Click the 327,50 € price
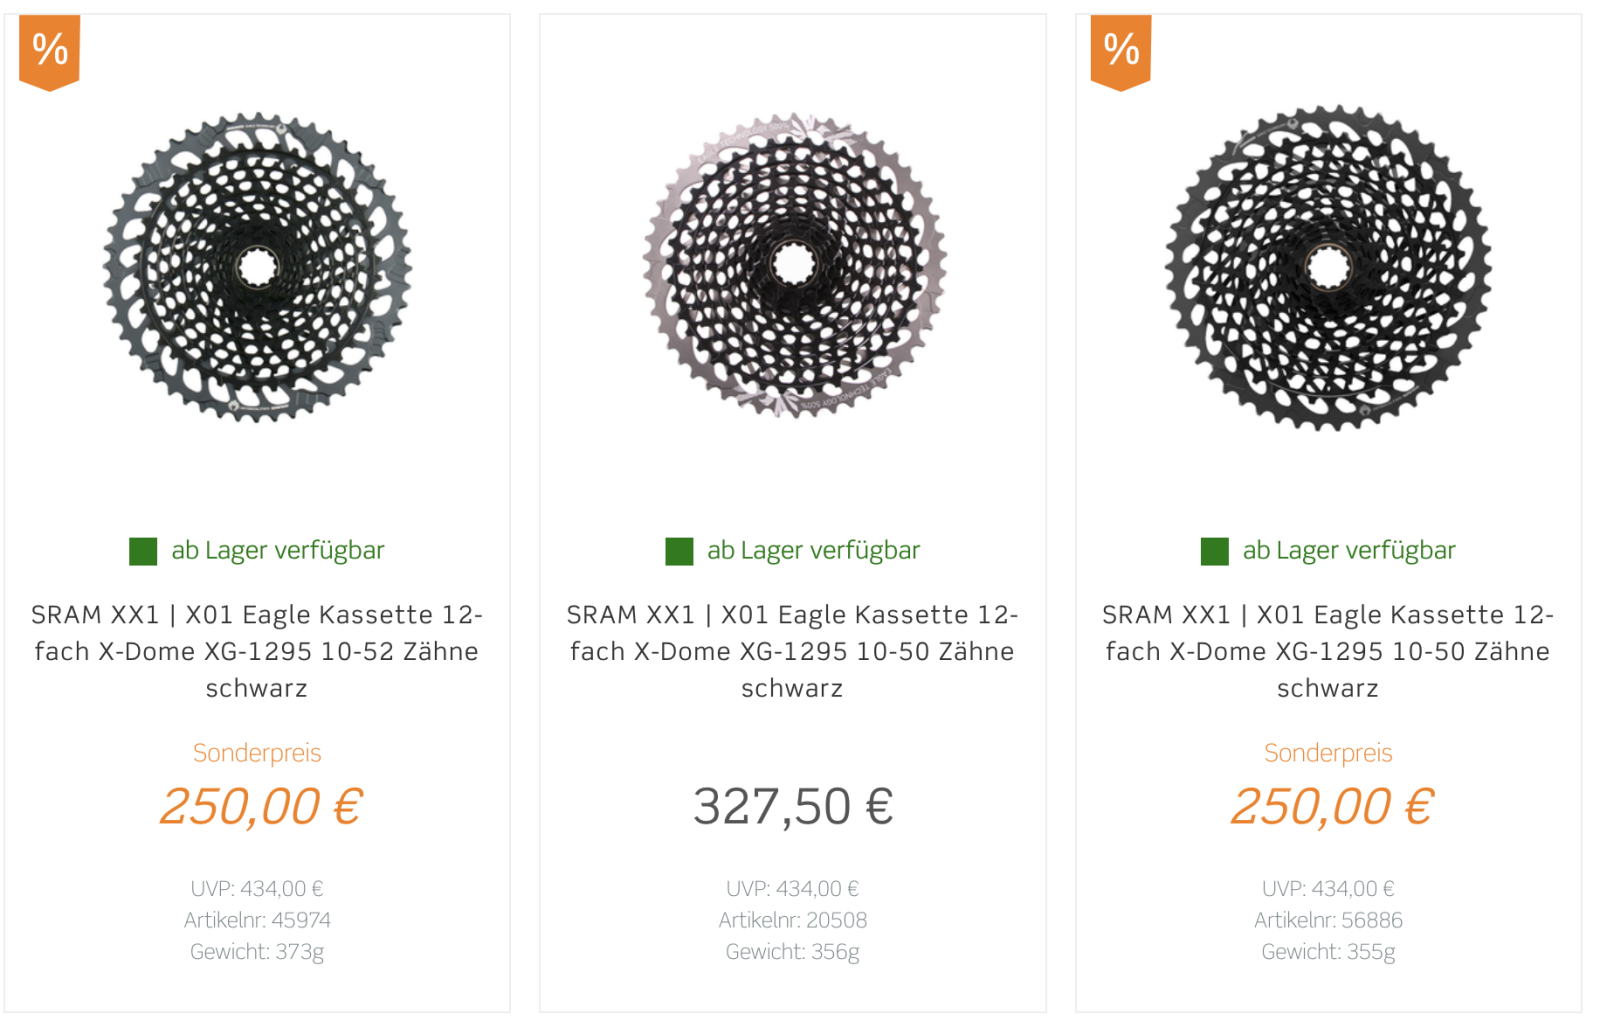The width and height of the screenshot is (1600, 1028). [x=793, y=807]
